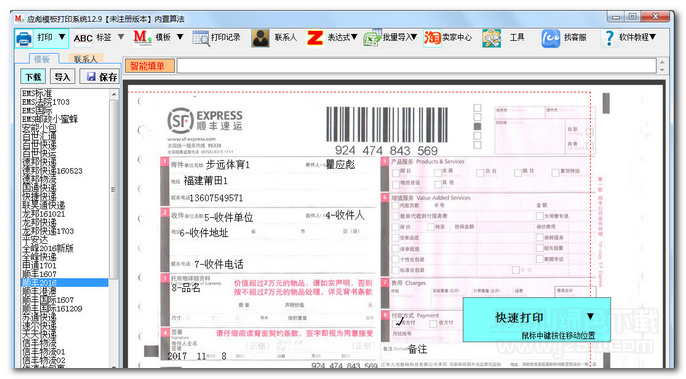The height and width of the screenshot is (379, 686).
Task: Click sender company field 步远体育1
Action: [228, 165]
